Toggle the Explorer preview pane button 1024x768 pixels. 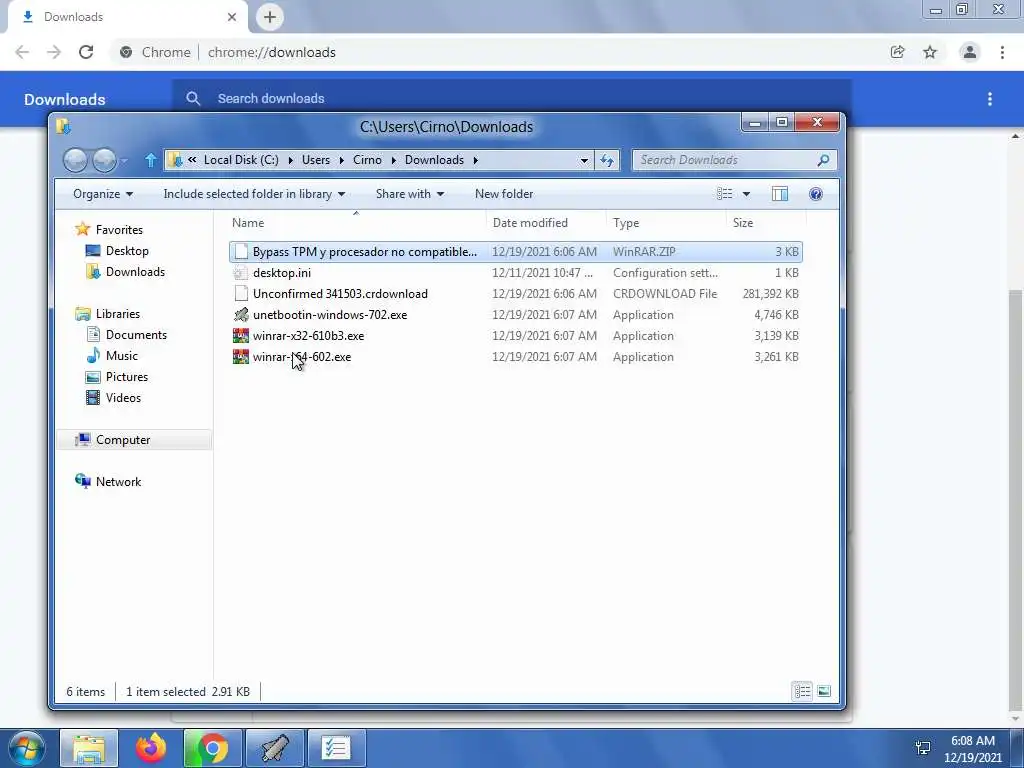[780, 194]
